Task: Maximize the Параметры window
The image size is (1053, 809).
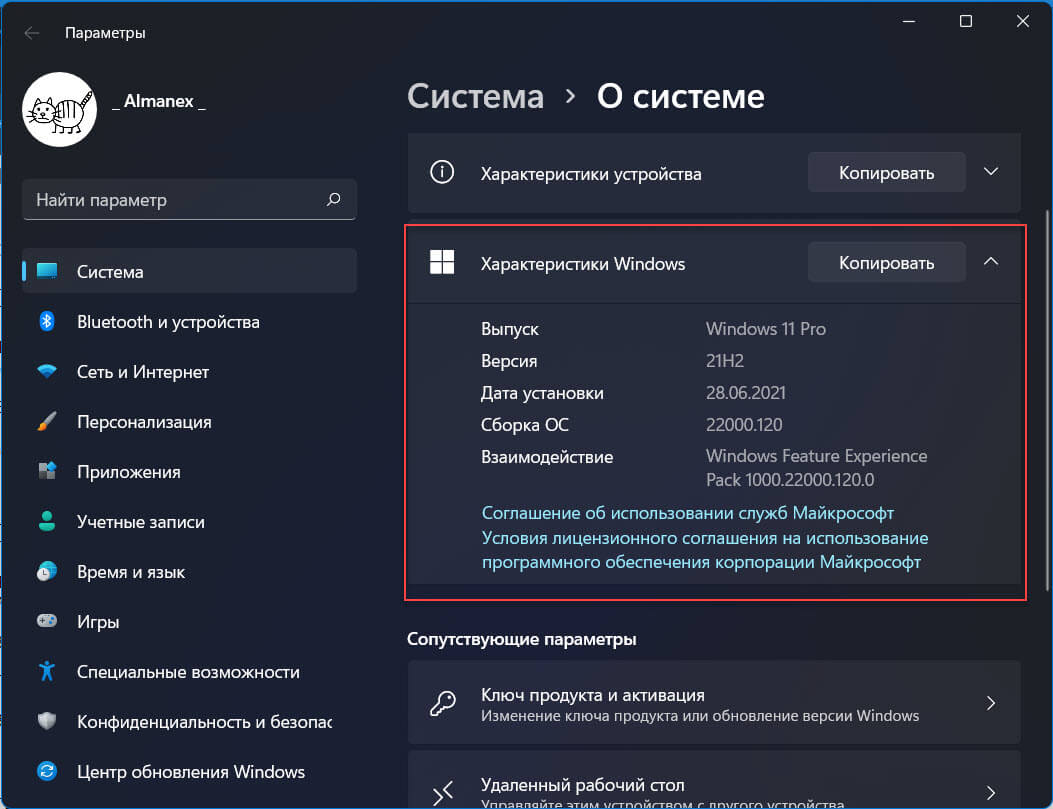Action: click(966, 21)
